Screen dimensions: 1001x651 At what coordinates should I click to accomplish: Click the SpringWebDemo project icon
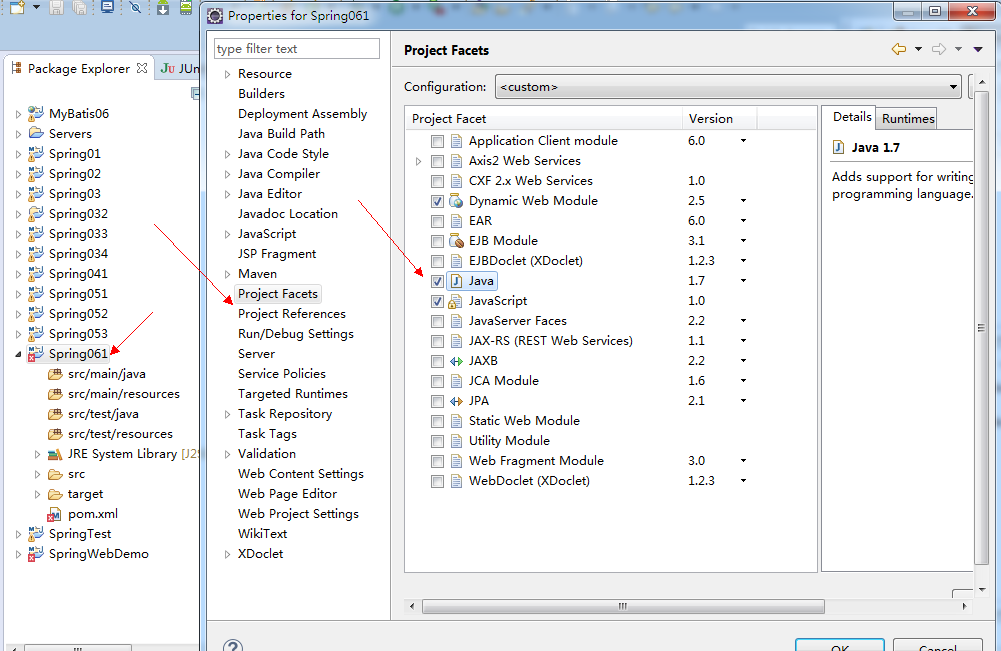point(36,554)
